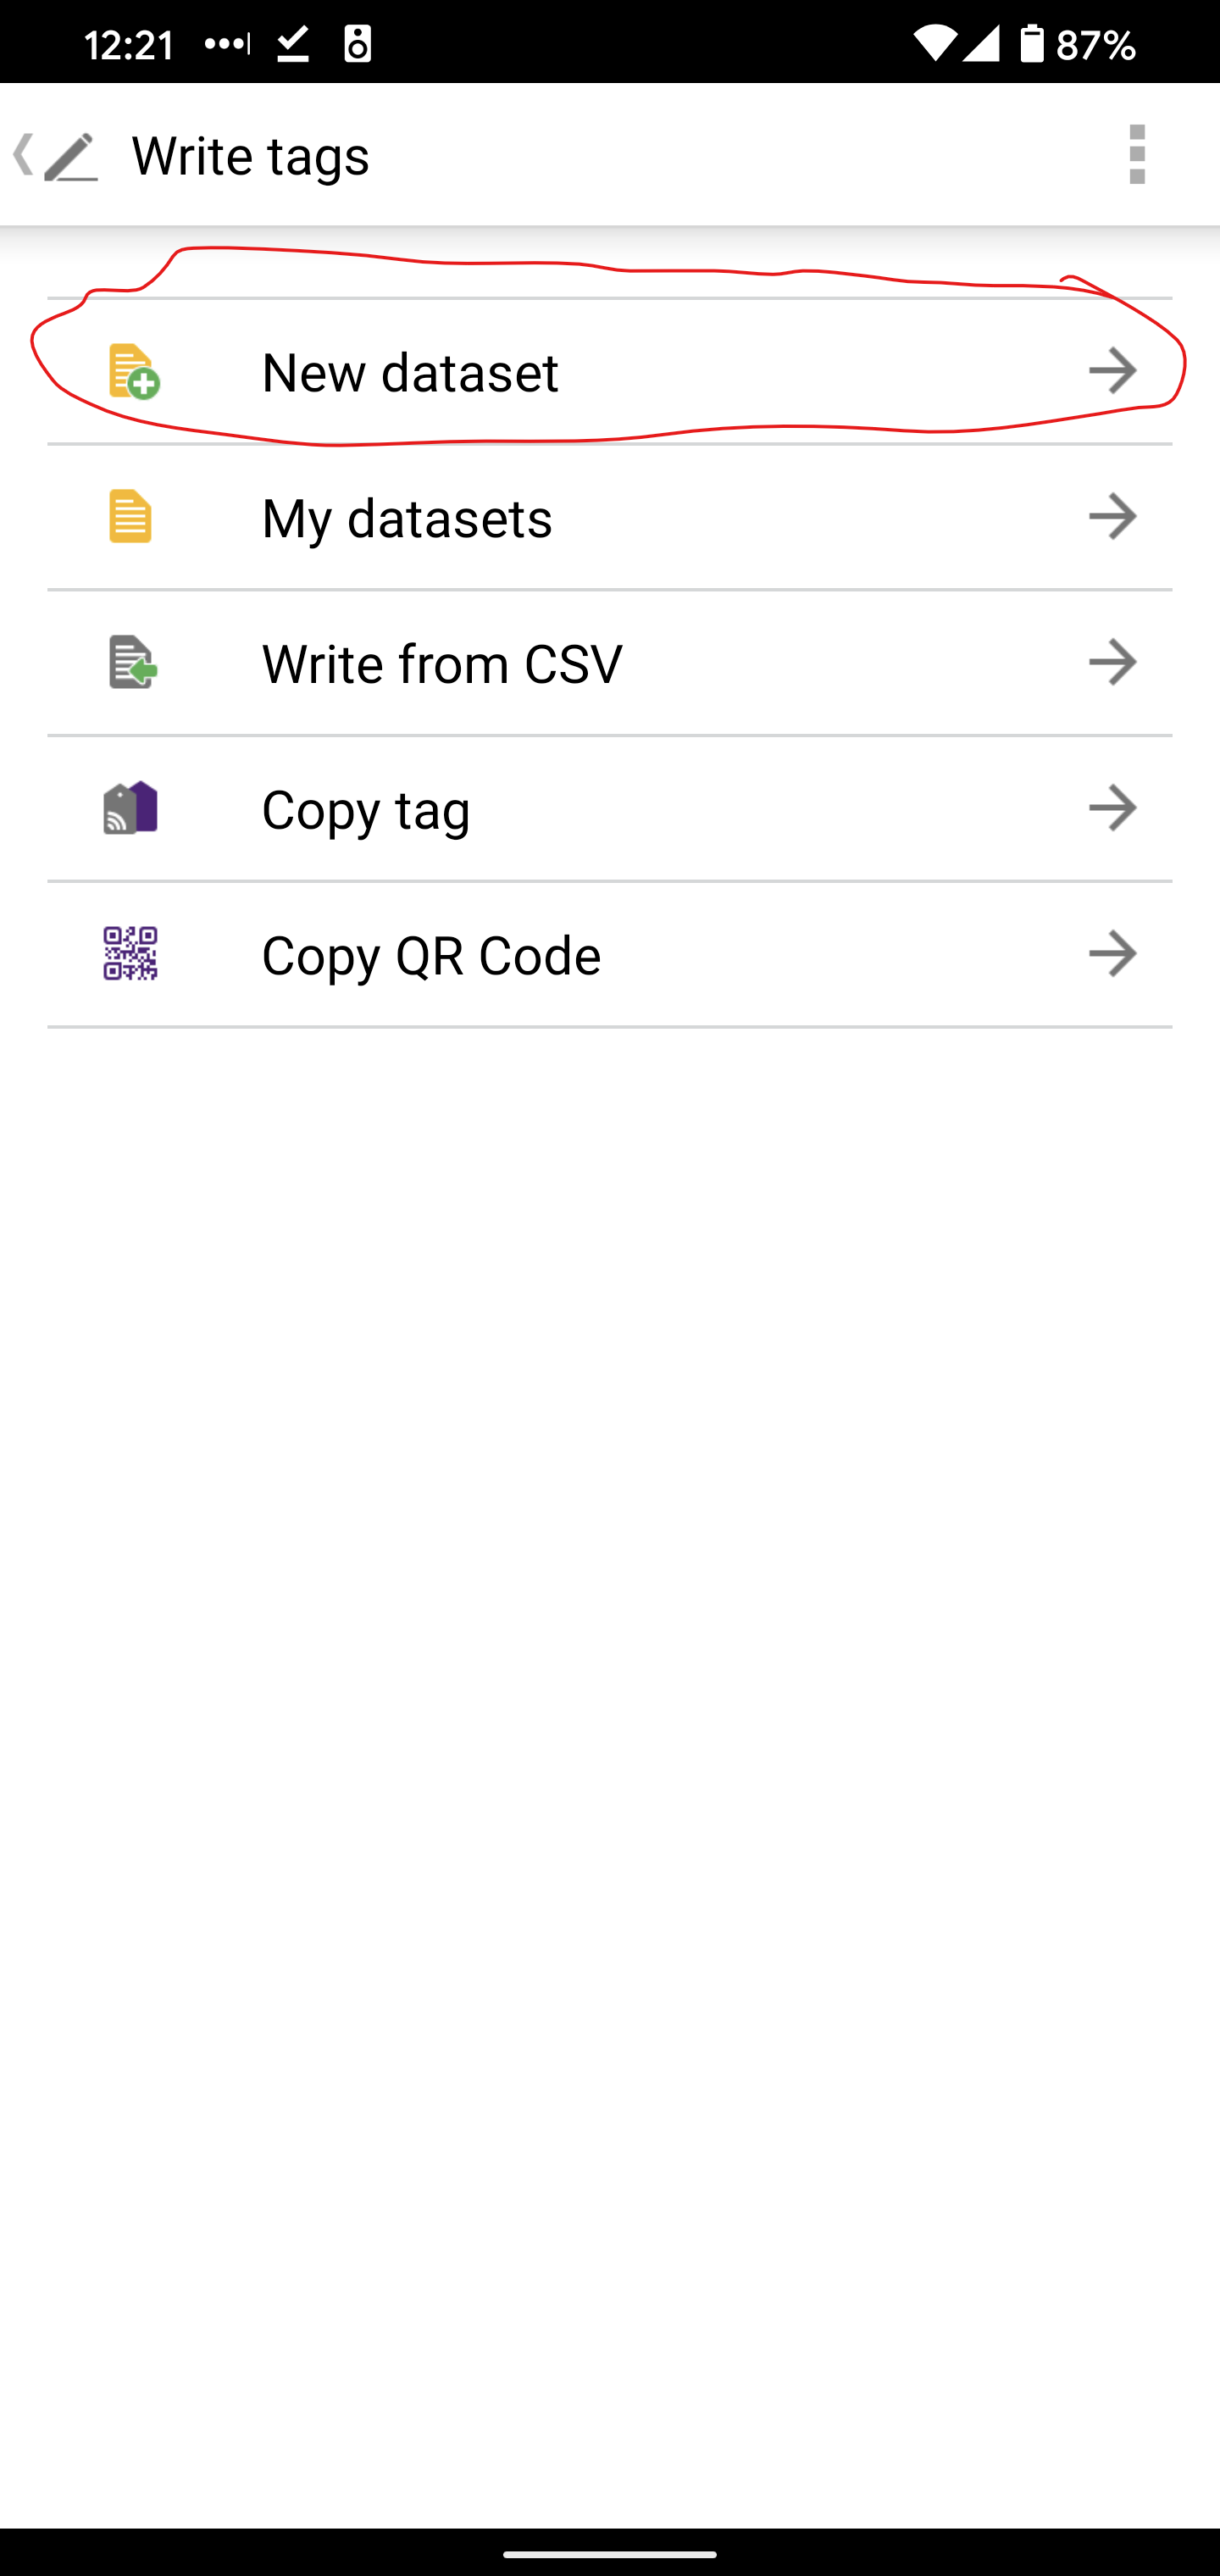The width and height of the screenshot is (1220, 2576).
Task: Tap the My datasets yellow document icon
Action: (x=130, y=517)
